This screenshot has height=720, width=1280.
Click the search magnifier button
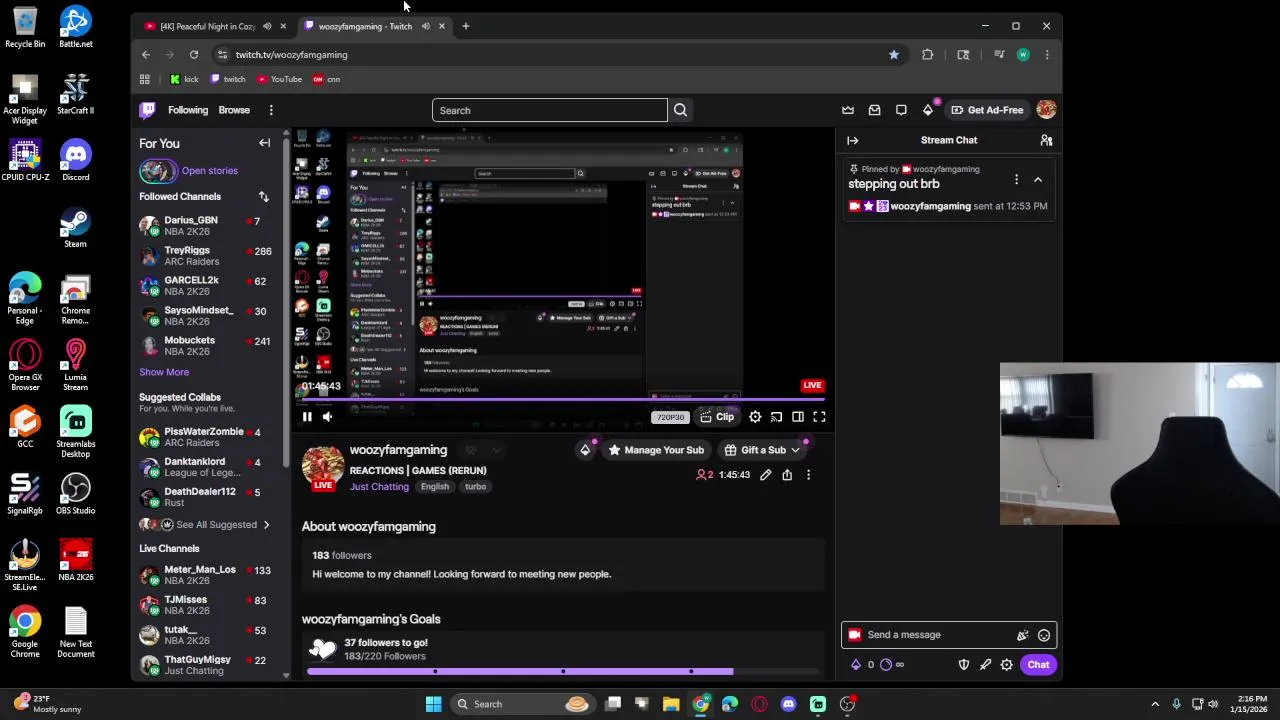pos(680,110)
